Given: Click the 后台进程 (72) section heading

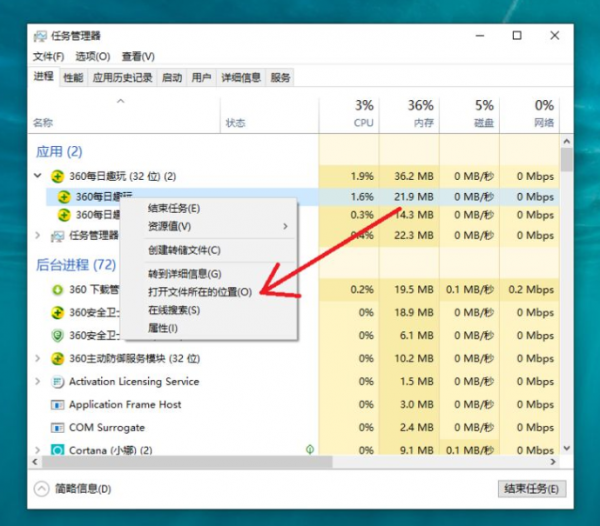Looking at the screenshot, I should tap(76, 265).
